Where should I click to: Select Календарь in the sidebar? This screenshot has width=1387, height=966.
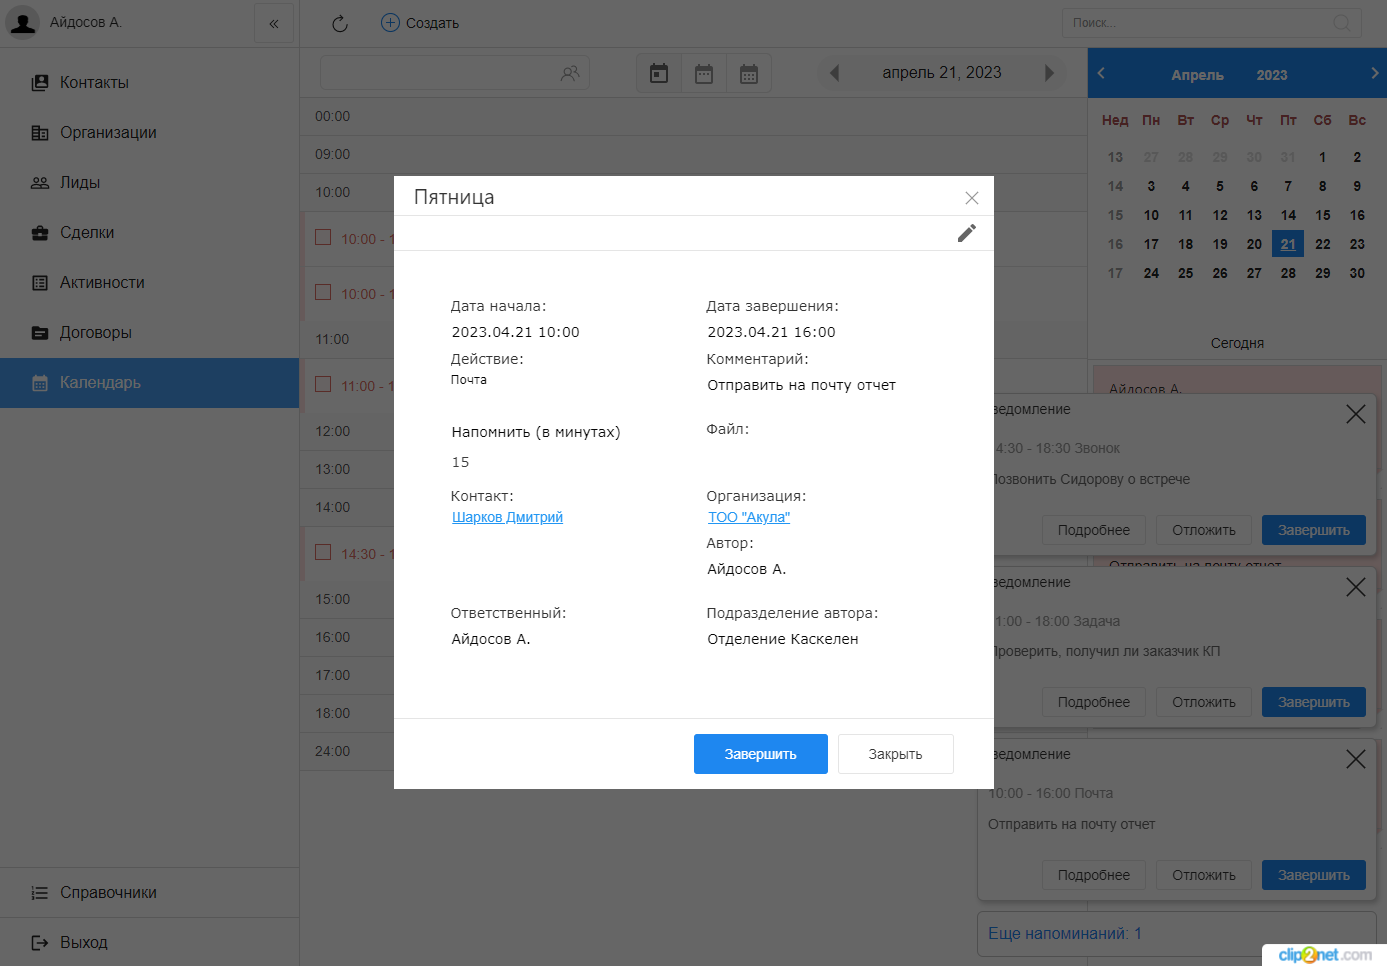click(x=150, y=383)
